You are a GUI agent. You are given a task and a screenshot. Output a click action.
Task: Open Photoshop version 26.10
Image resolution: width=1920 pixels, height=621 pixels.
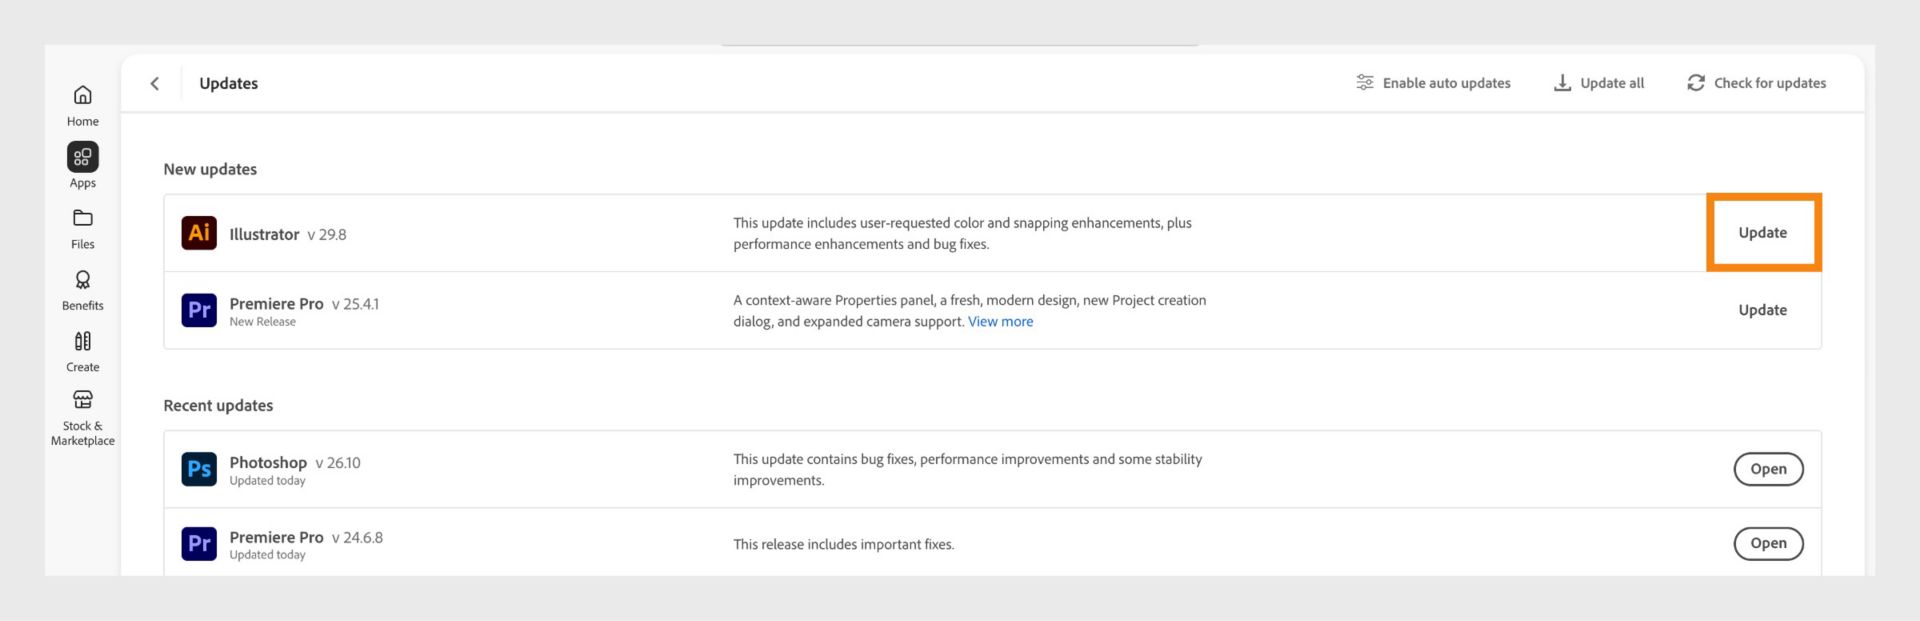click(x=1768, y=468)
